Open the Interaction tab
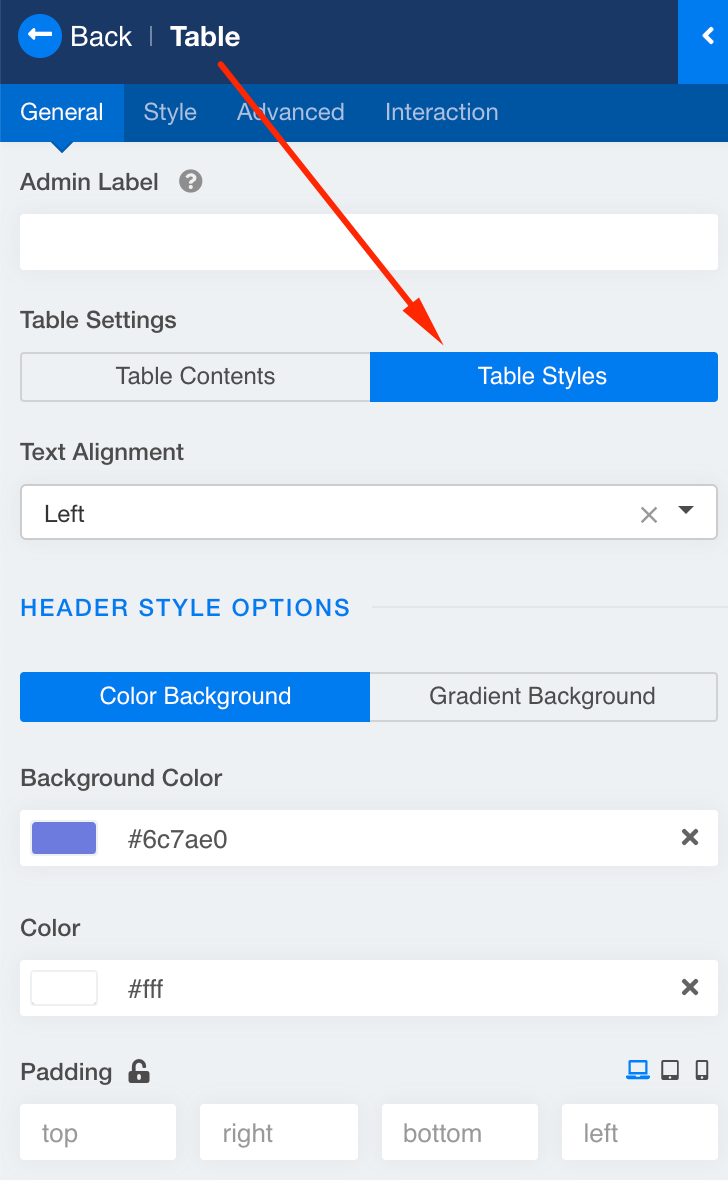The height and width of the screenshot is (1180, 728). (x=441, y=112)
